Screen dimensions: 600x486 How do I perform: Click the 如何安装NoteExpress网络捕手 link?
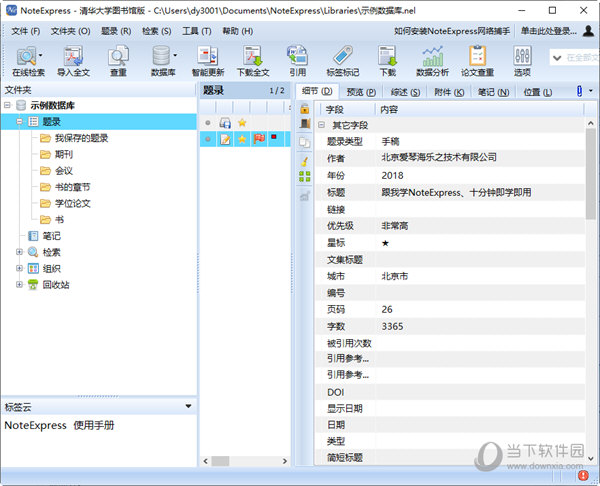[452, 31]
